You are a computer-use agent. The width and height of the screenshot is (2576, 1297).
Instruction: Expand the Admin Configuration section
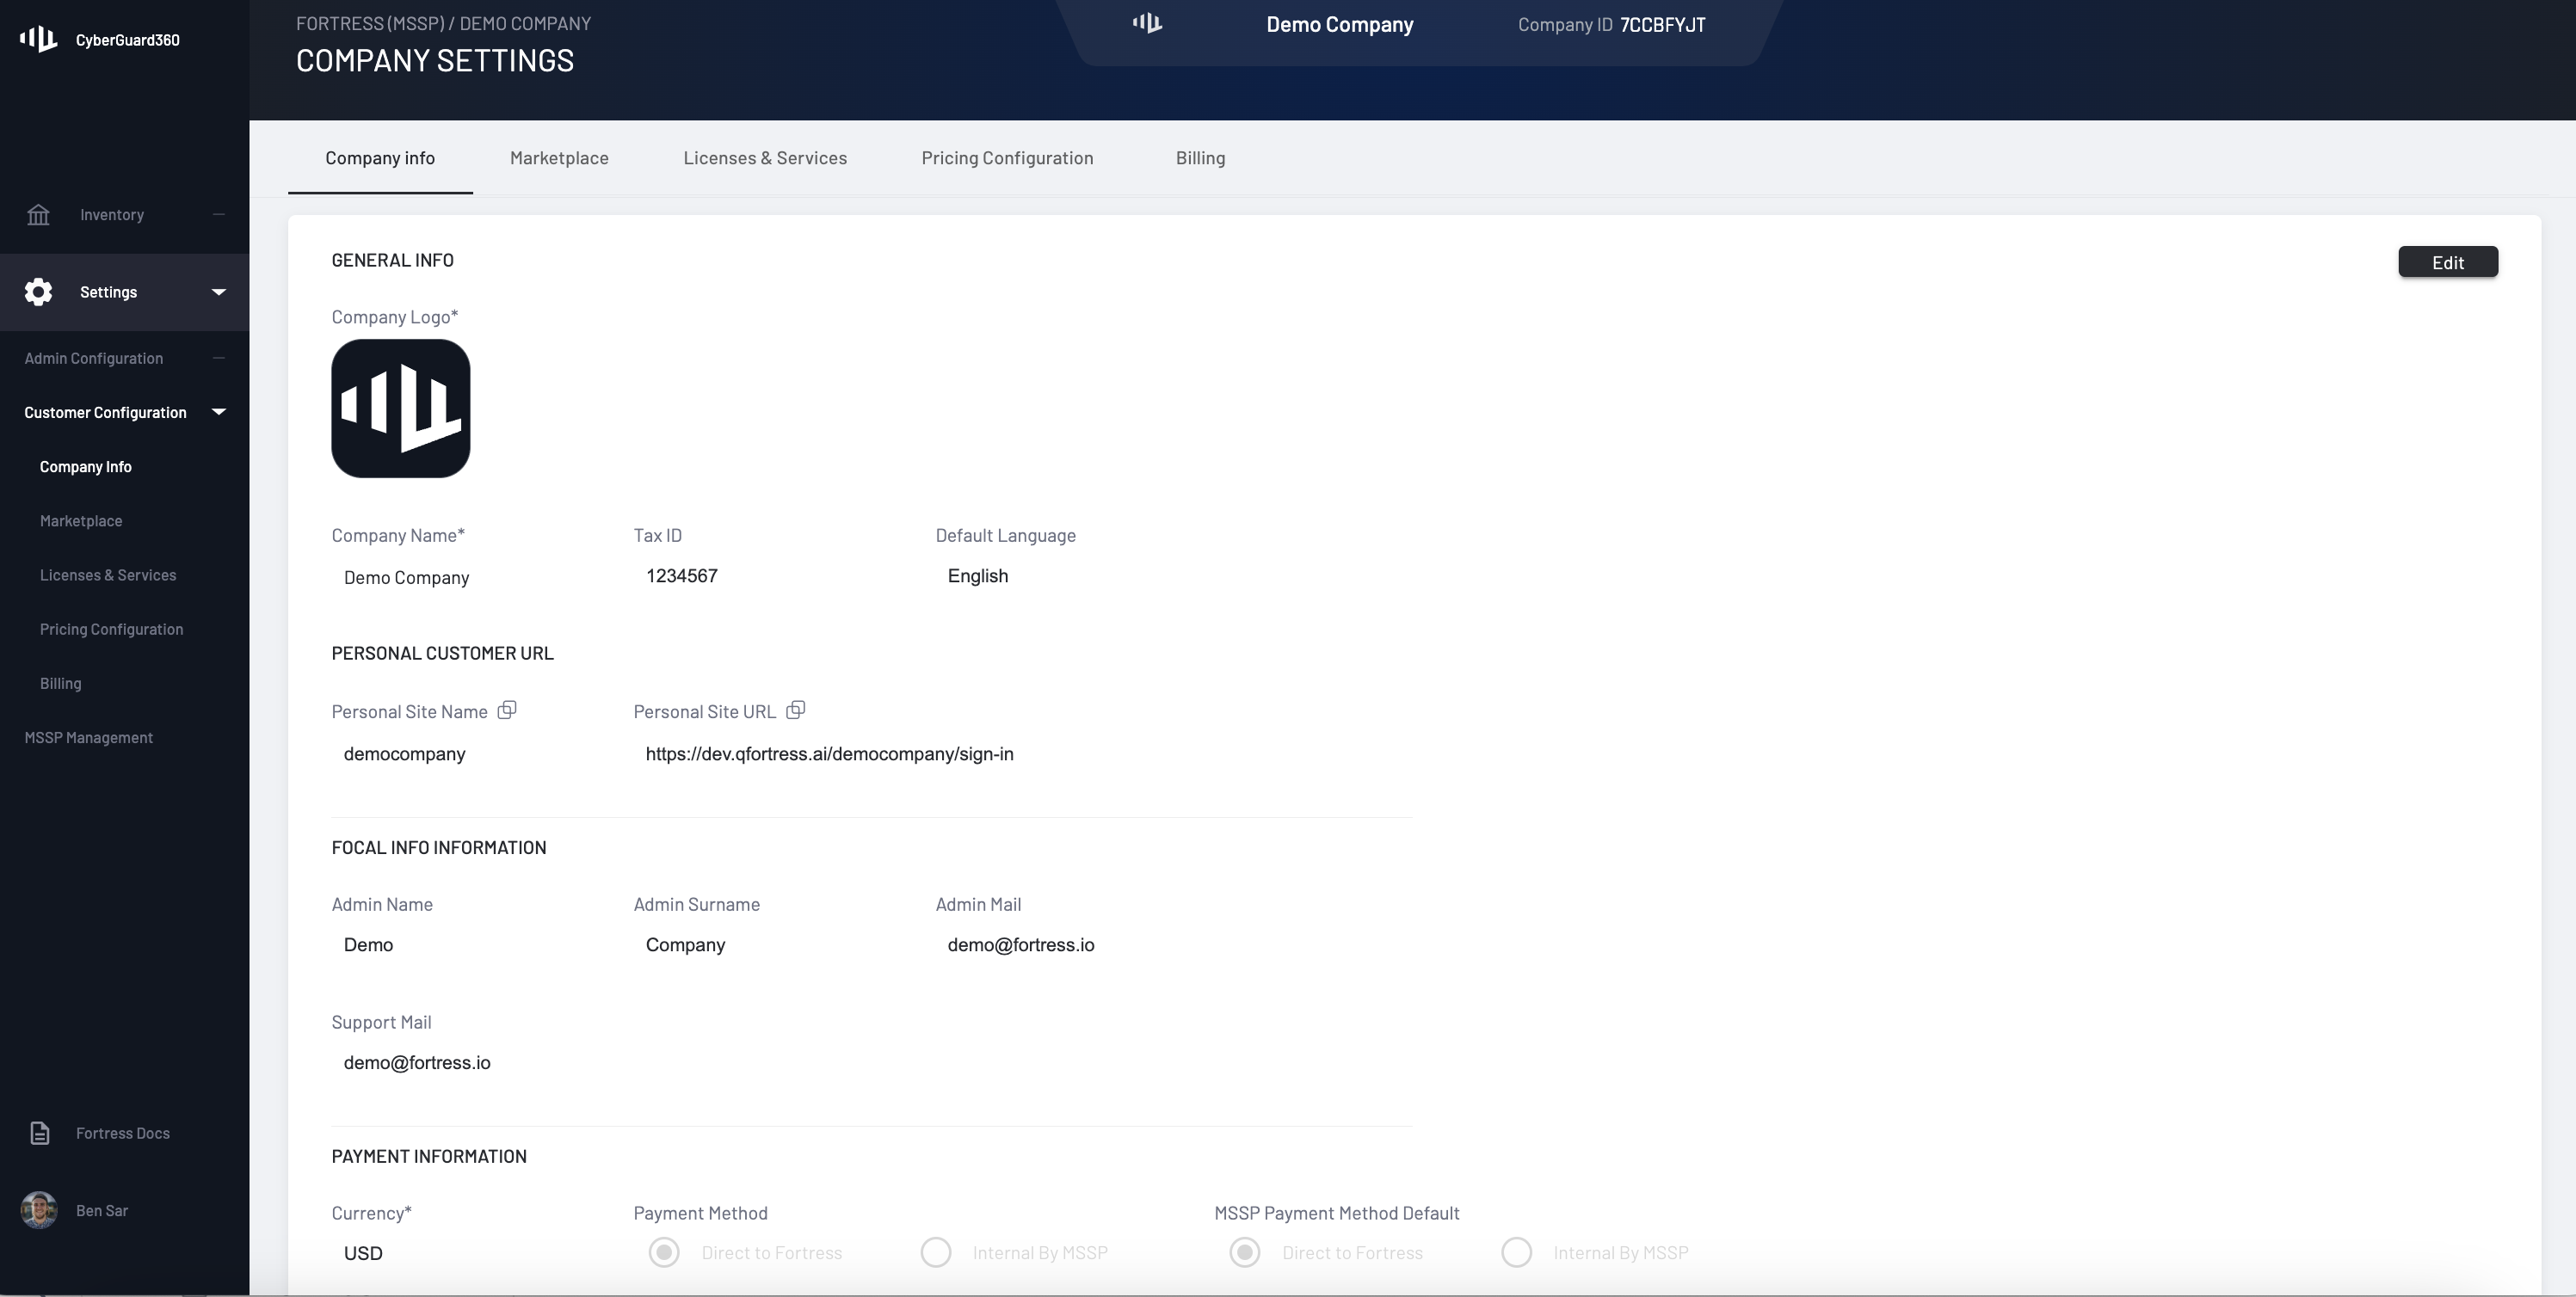219,358
